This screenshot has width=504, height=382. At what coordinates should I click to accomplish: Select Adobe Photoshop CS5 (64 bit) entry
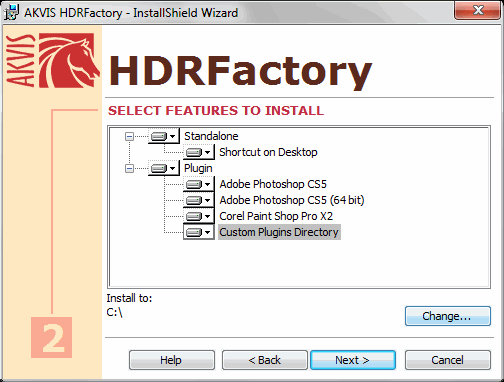click(292, 200)
